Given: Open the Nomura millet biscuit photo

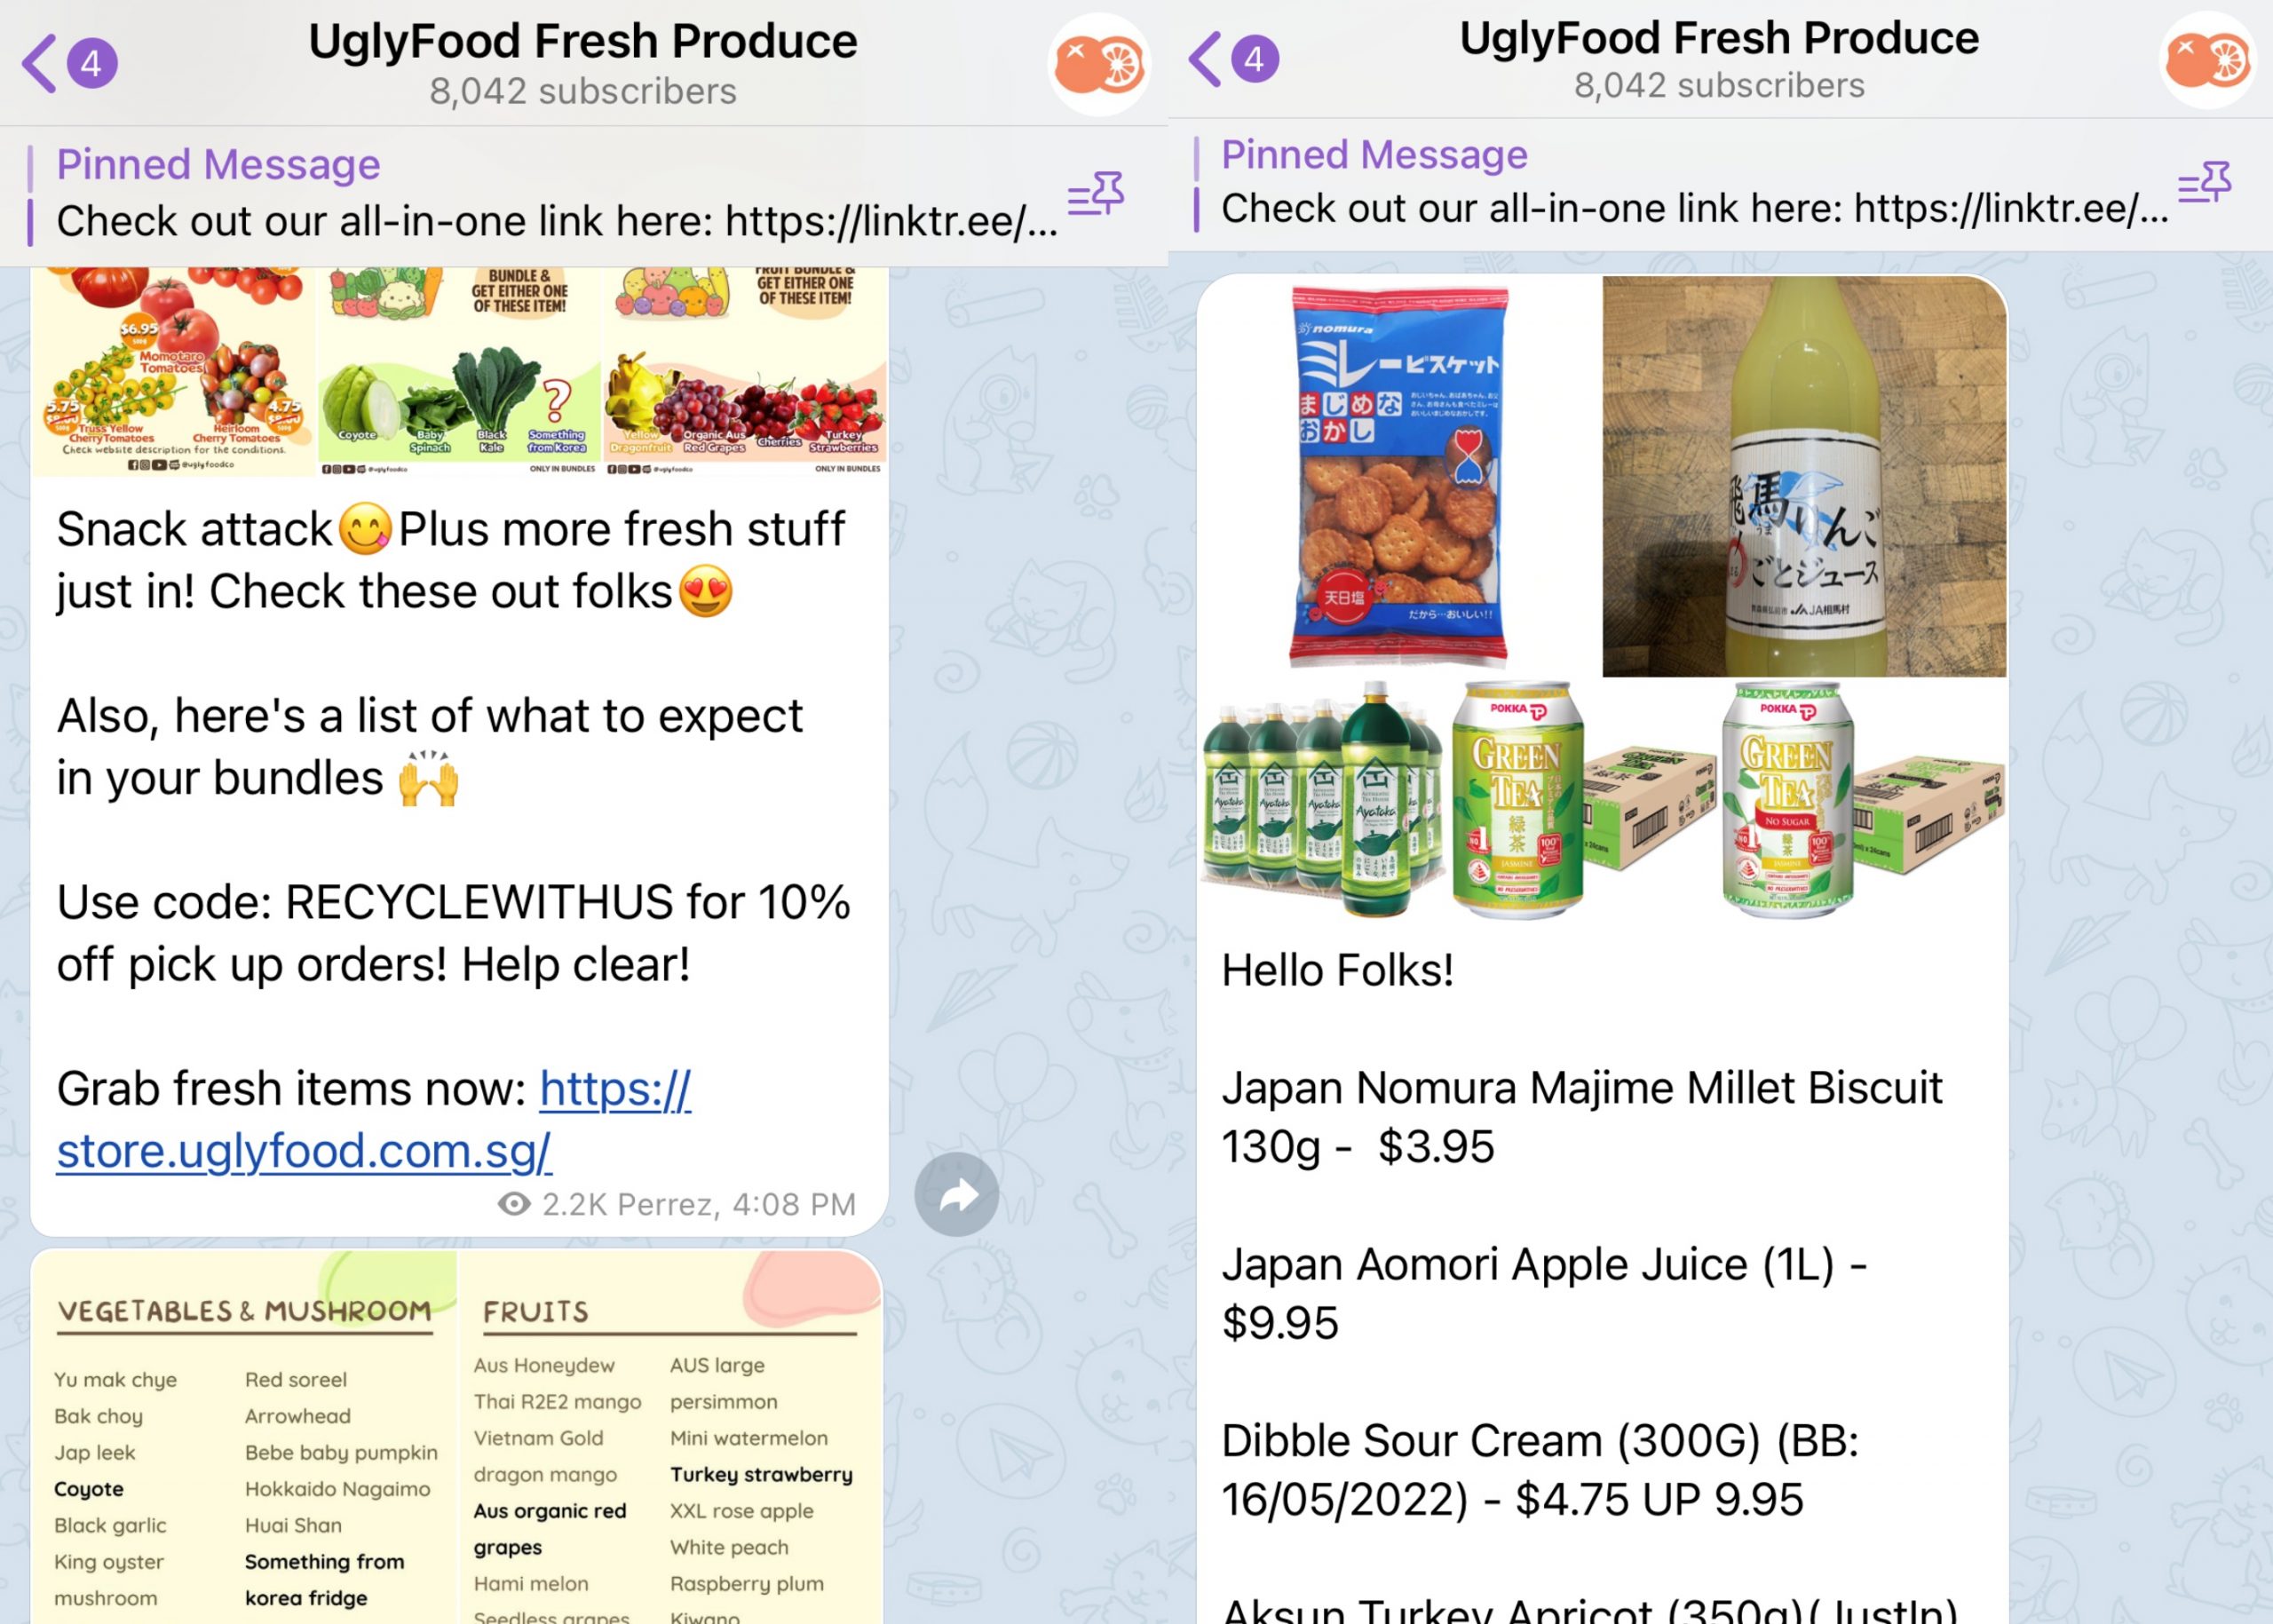Looking at the screenshot, I should point(1399,477).
